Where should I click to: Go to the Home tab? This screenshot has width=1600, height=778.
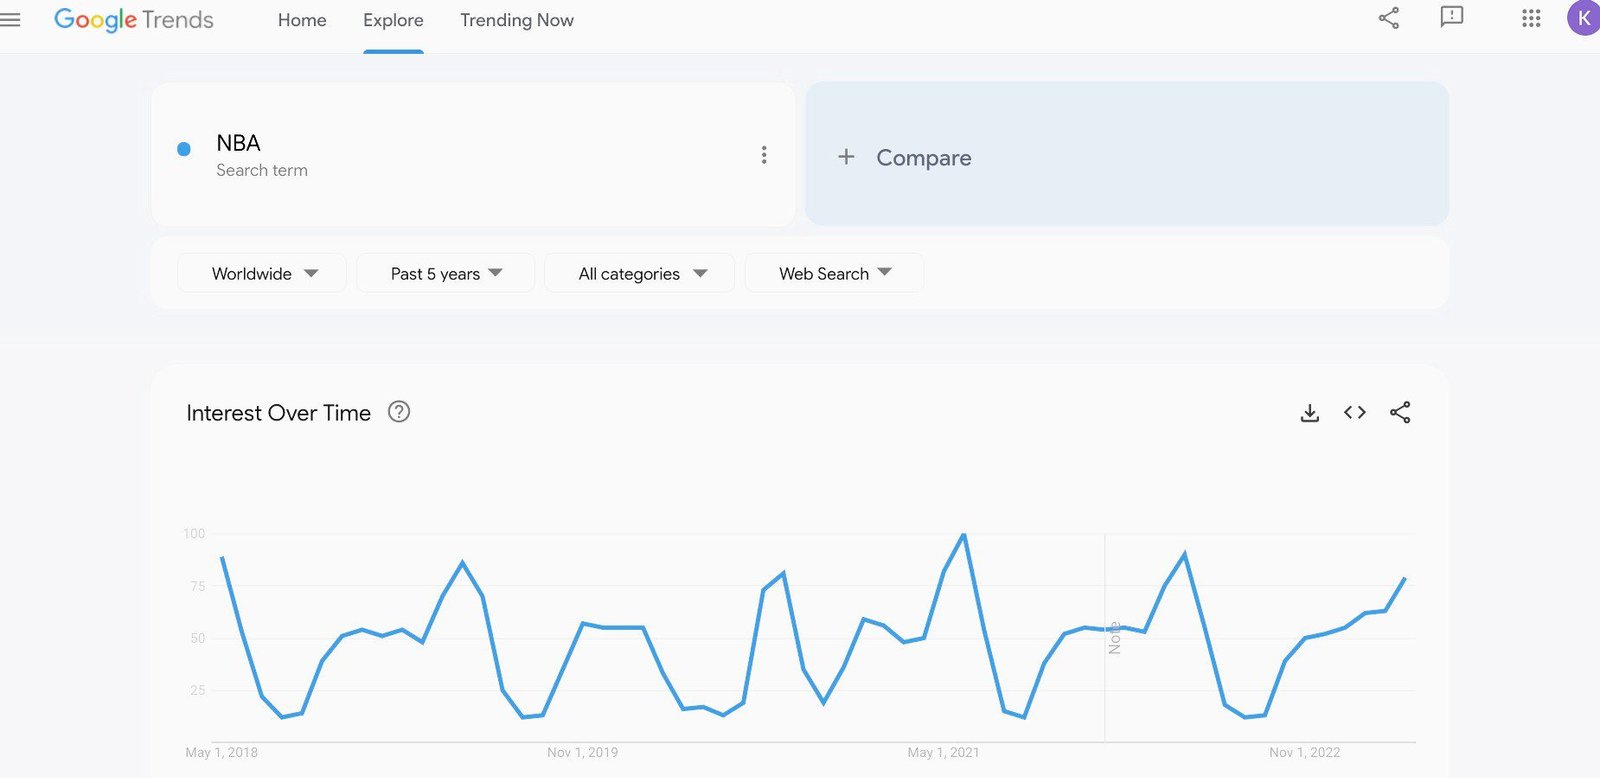(302, 20)
